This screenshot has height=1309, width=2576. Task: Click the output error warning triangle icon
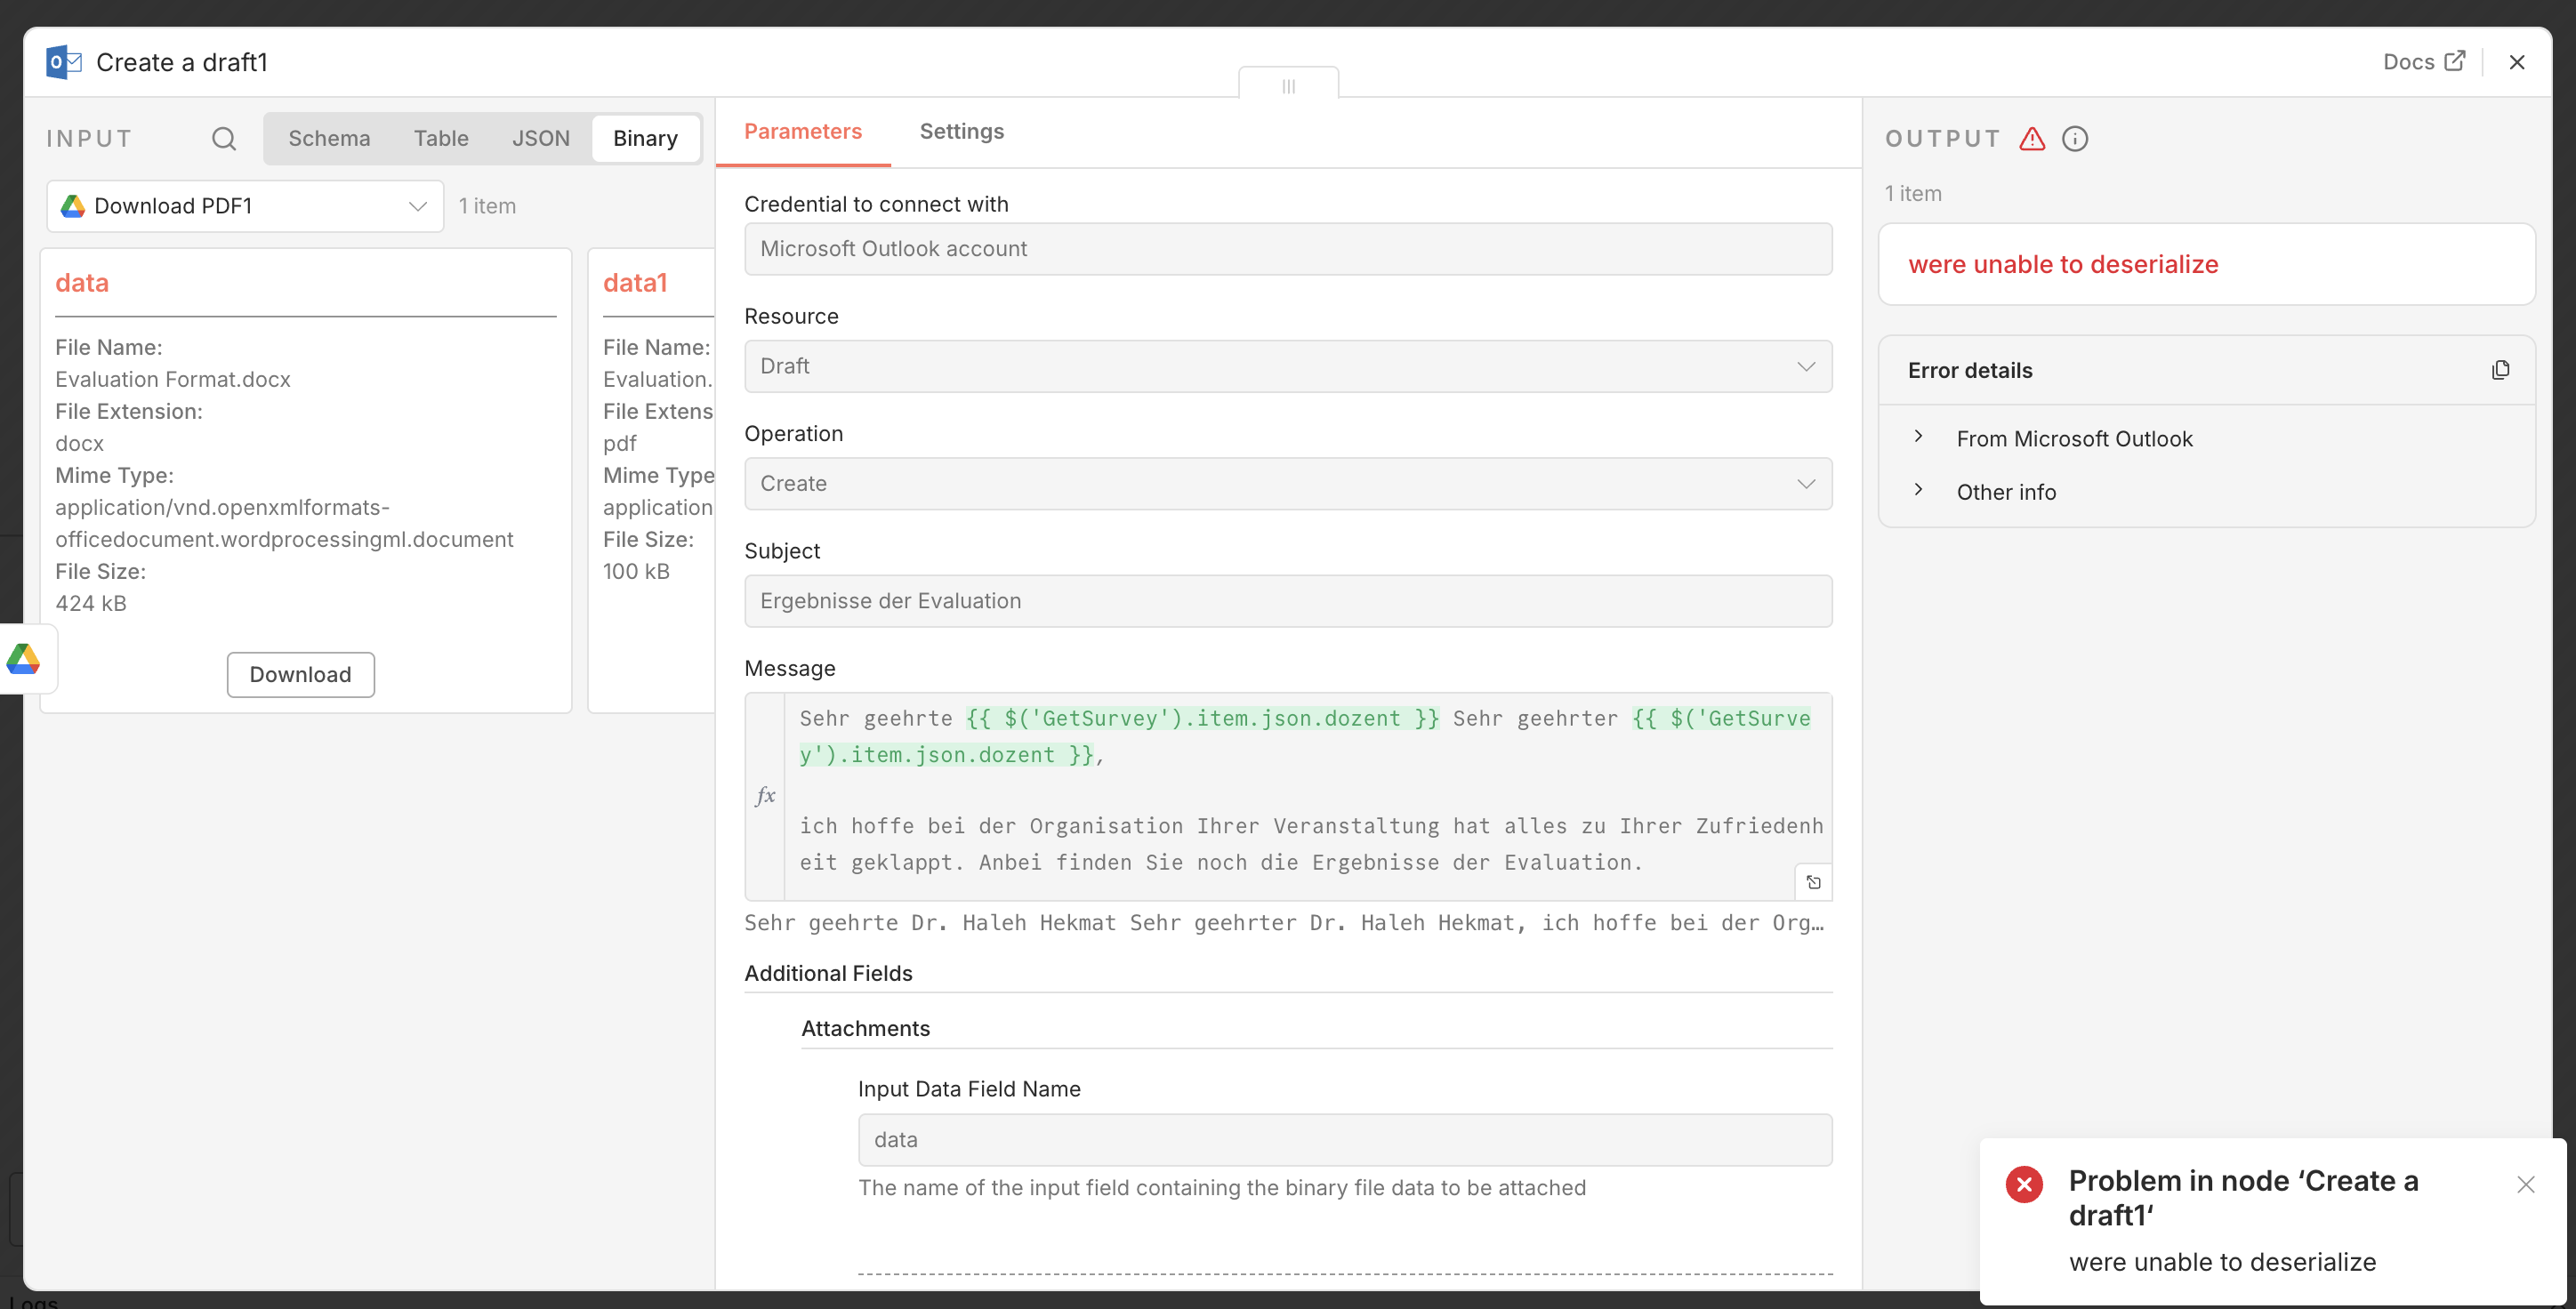click(x=2031, y=139)
